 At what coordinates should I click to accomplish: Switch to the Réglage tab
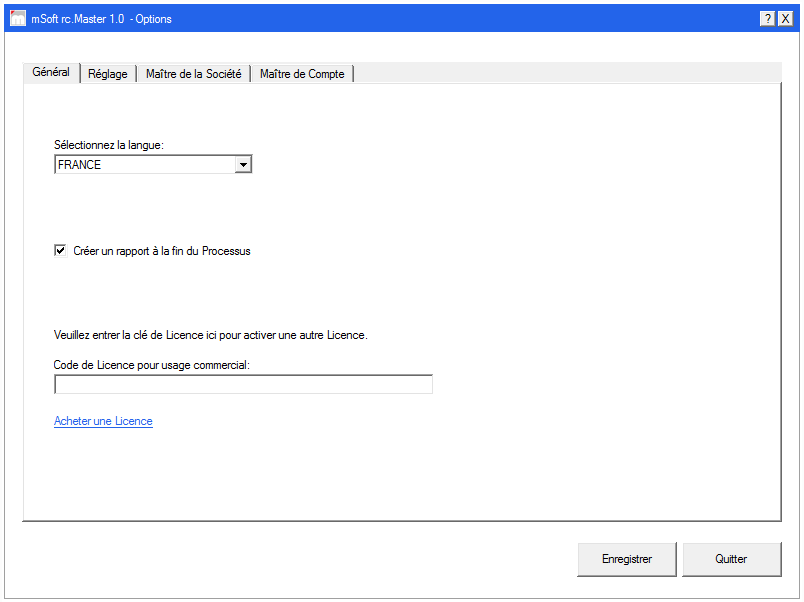[107, 73]
